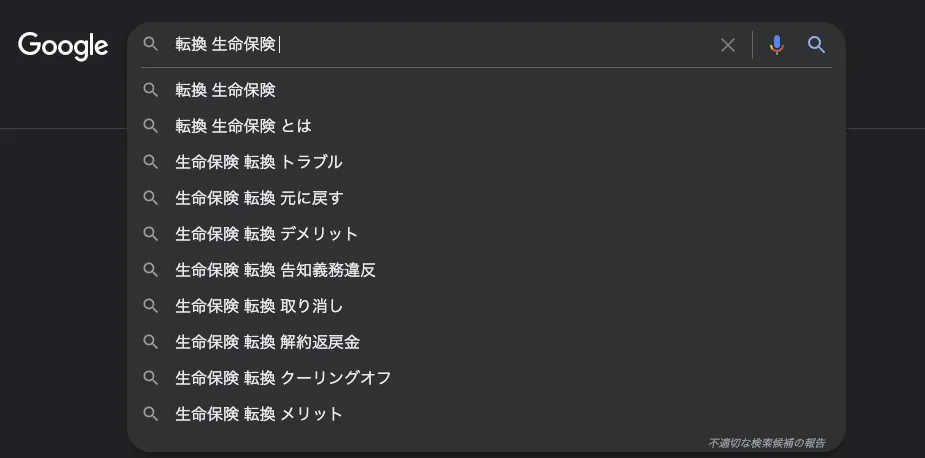This screenshot has height=458, width=925.
Task: Select suggestion 生命保険 転換 クーリングオフ
Action: click(283, 378)
